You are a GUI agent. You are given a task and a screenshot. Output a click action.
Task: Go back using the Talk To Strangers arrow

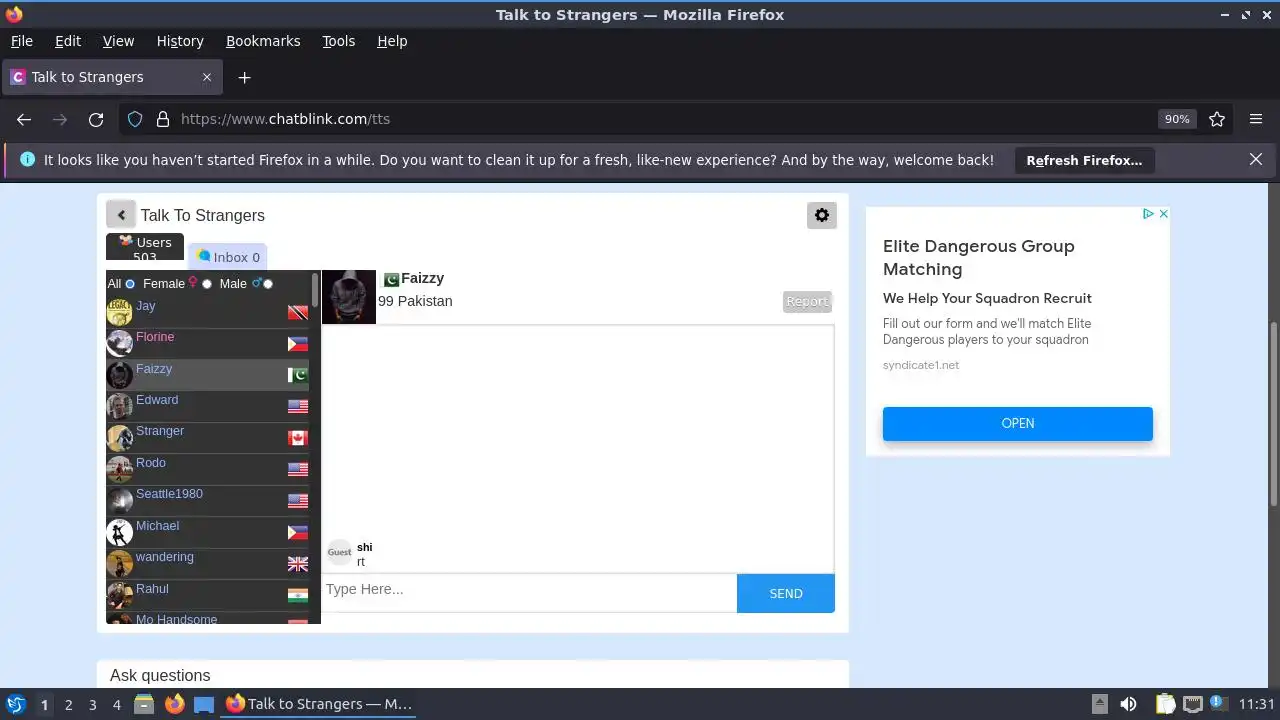[121, 215]
